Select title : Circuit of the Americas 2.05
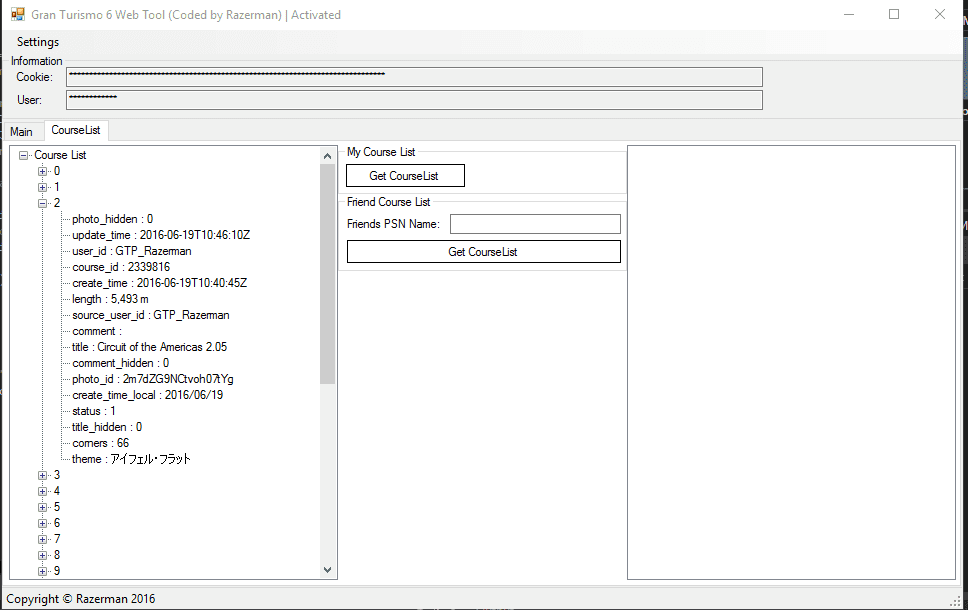The width and height of the screenshot is (968, 610). pos(149,348)
